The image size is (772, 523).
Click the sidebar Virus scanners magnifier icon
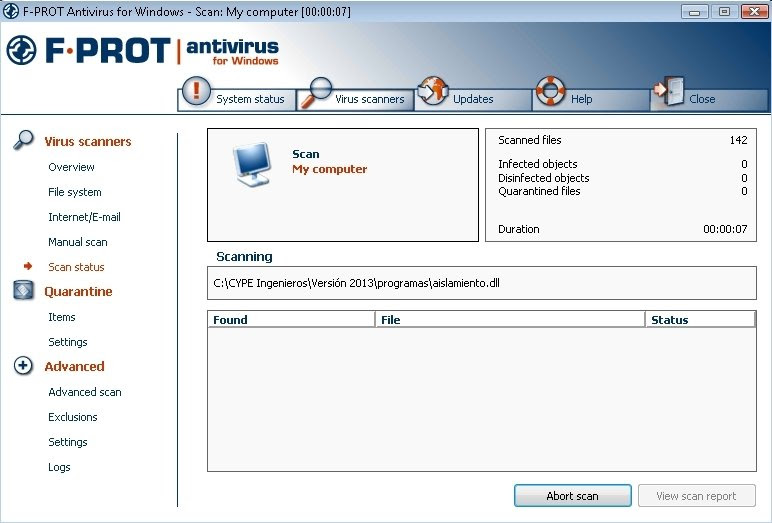23,140
